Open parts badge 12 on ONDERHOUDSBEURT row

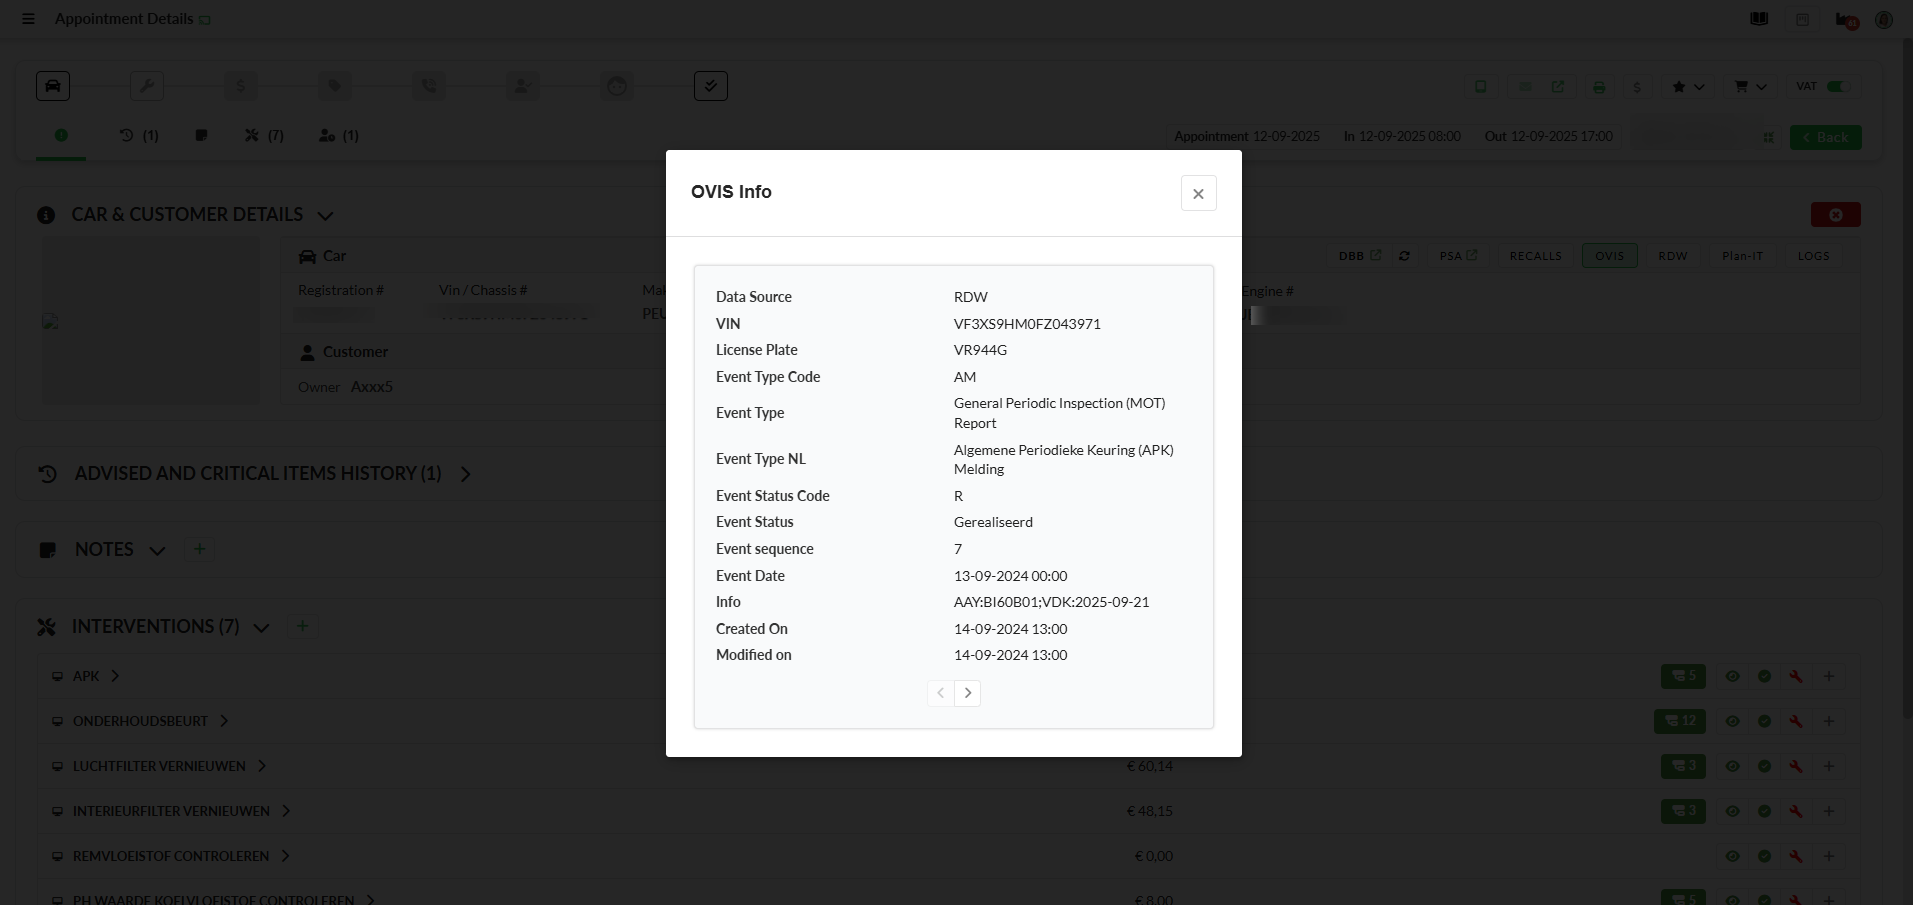[x=1680, y=721]
